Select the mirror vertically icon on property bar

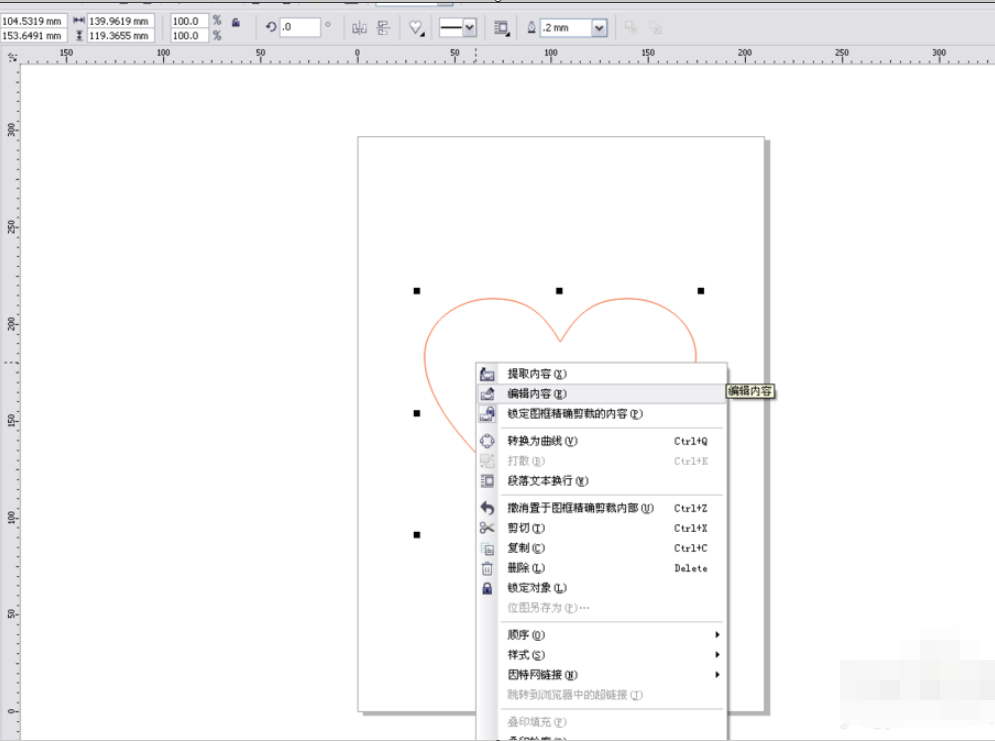click(381, 27)
